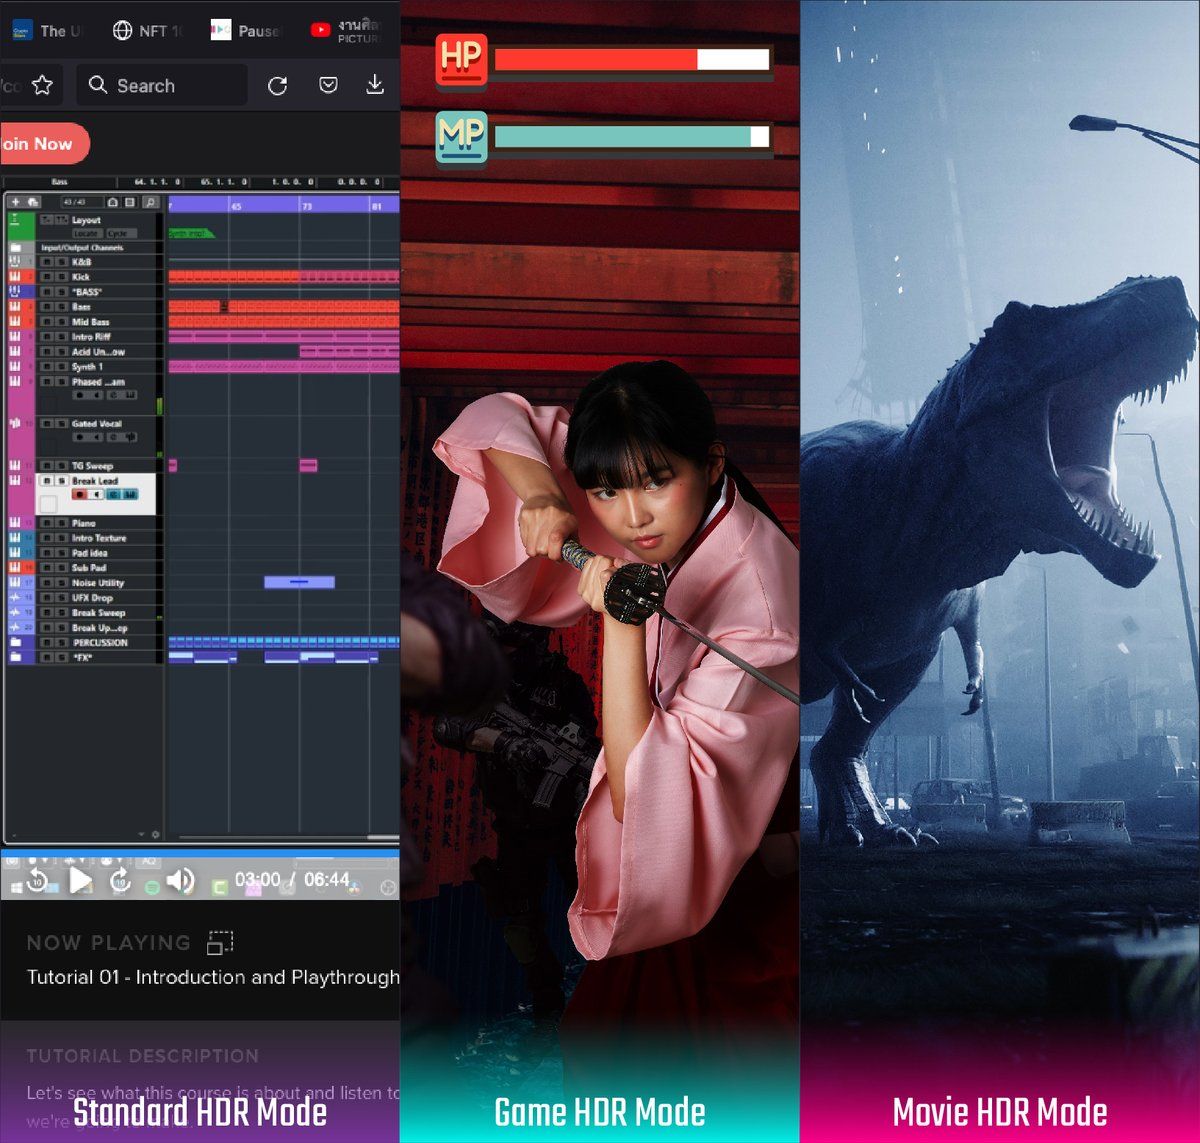Click the video volume speaker icon
Image resolution: width=1200 pixels, height=1143 pixels.
pyautogui.click(x=180, y=880)
